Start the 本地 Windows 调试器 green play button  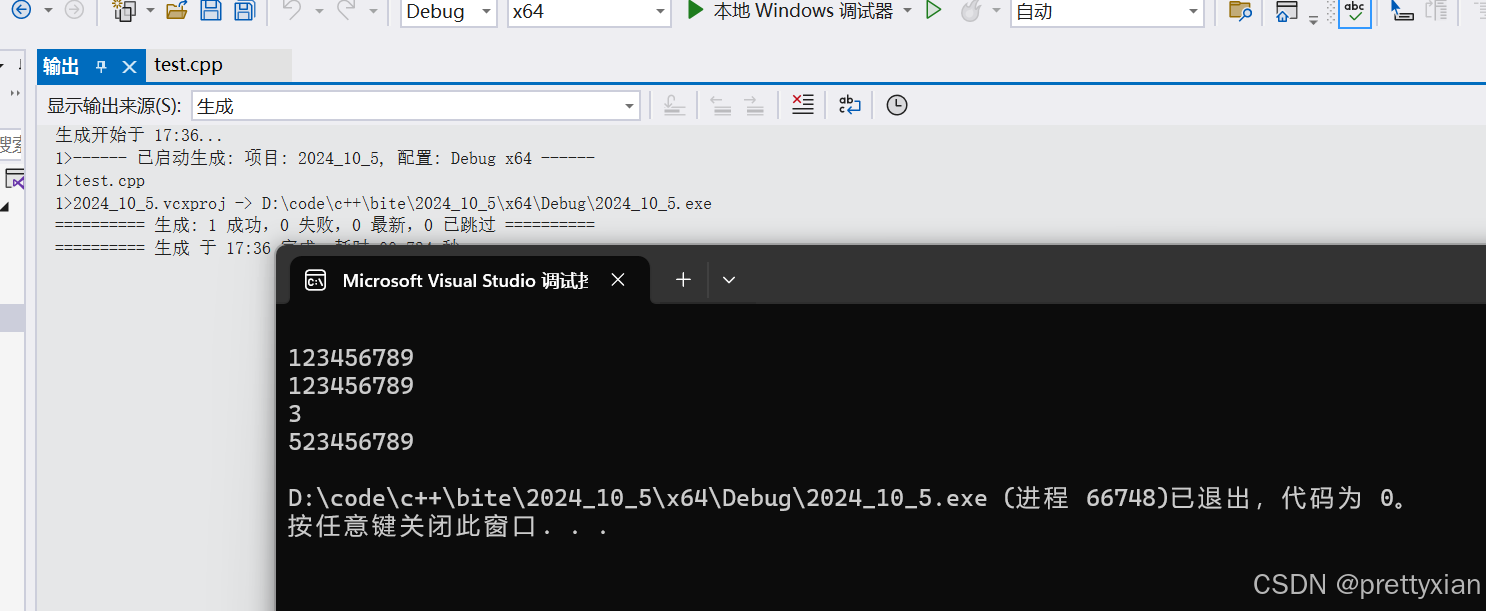pos(695,11)
